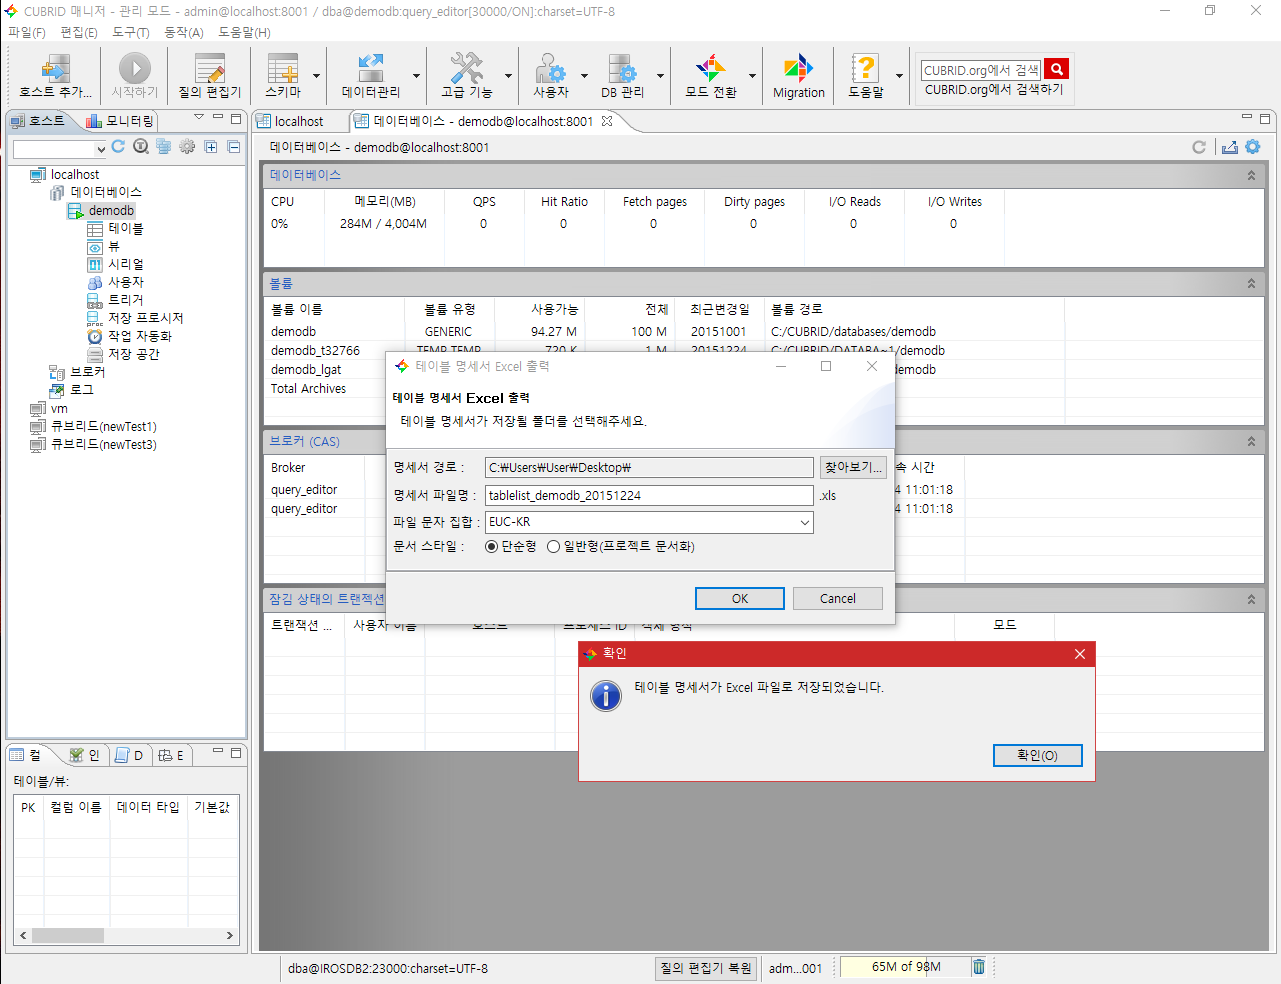Select the 뷰 node in tree
The image size is (1281, 984).
click(x=114, y=246)
